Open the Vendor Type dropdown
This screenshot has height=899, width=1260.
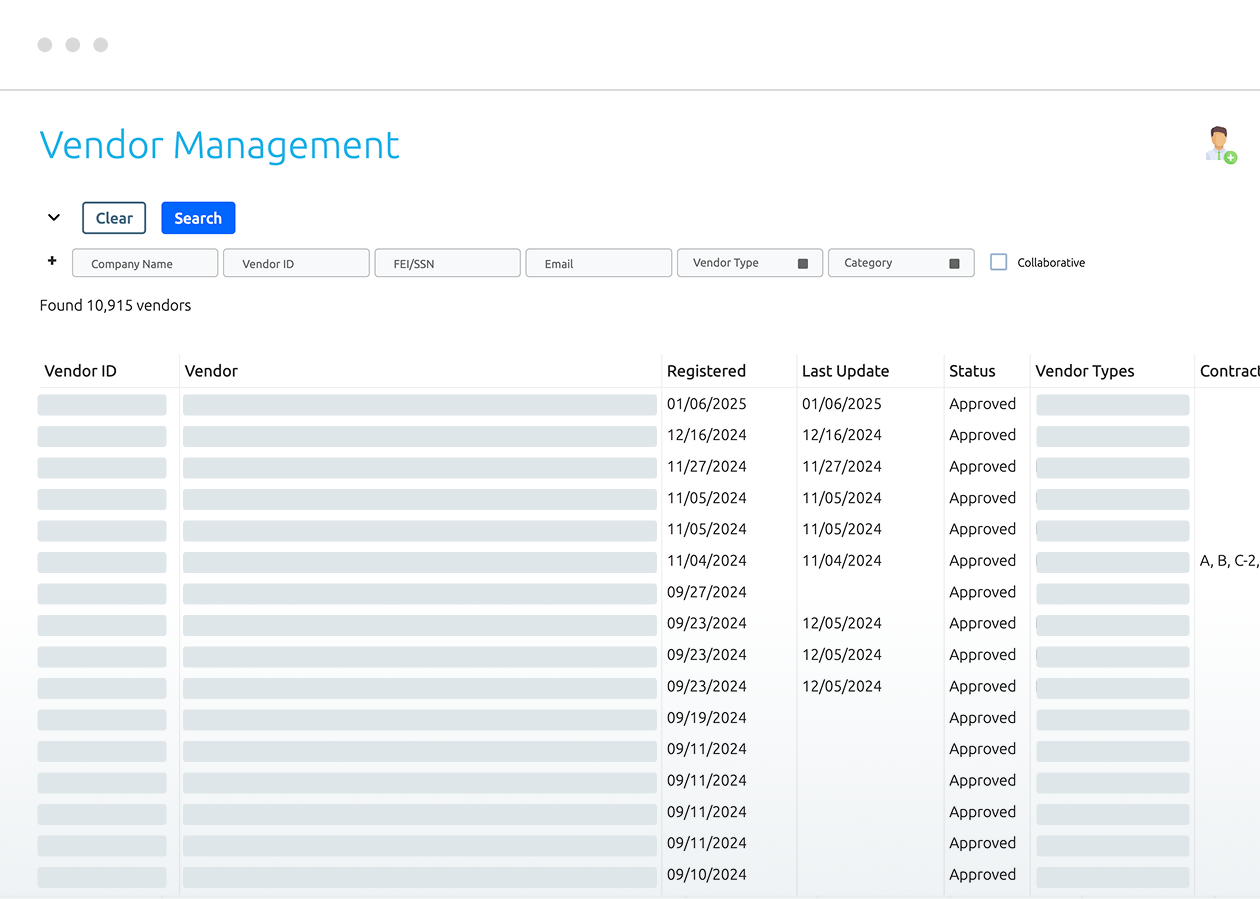(750, 263)
